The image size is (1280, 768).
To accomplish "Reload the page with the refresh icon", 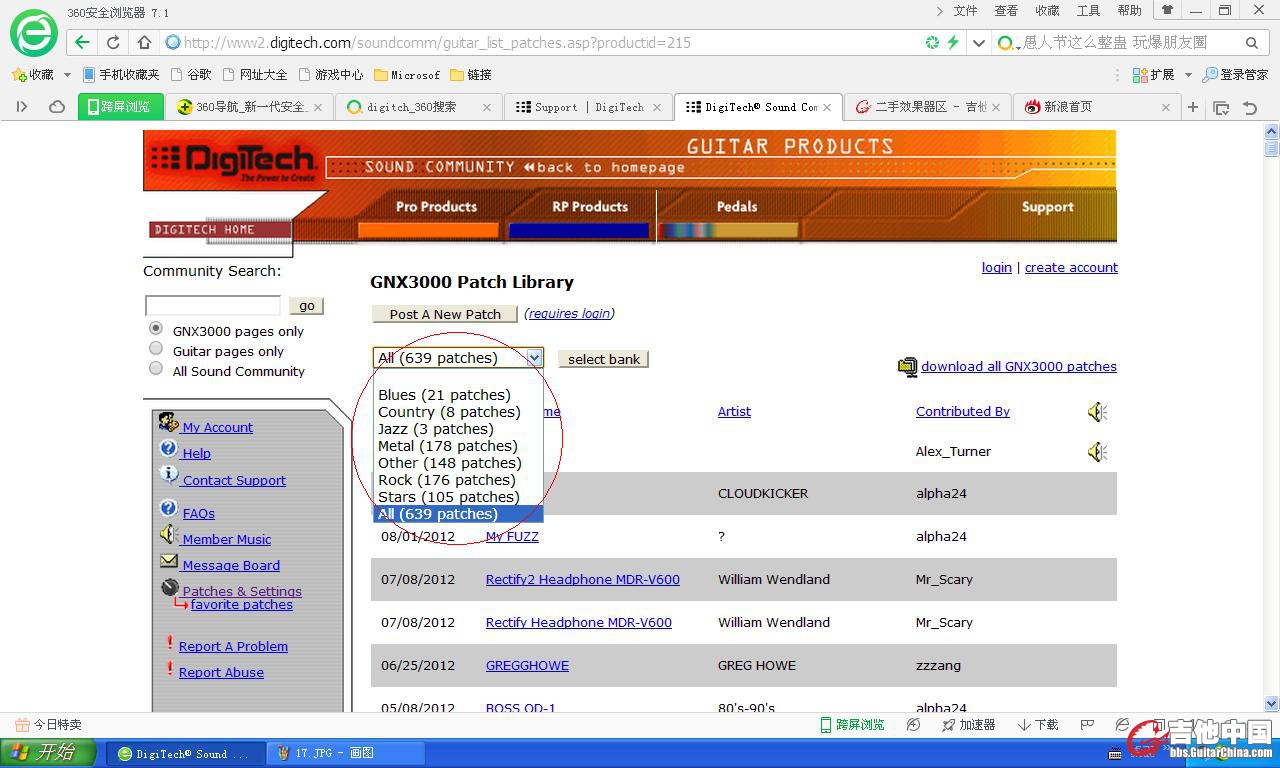I will pos(113,42).
